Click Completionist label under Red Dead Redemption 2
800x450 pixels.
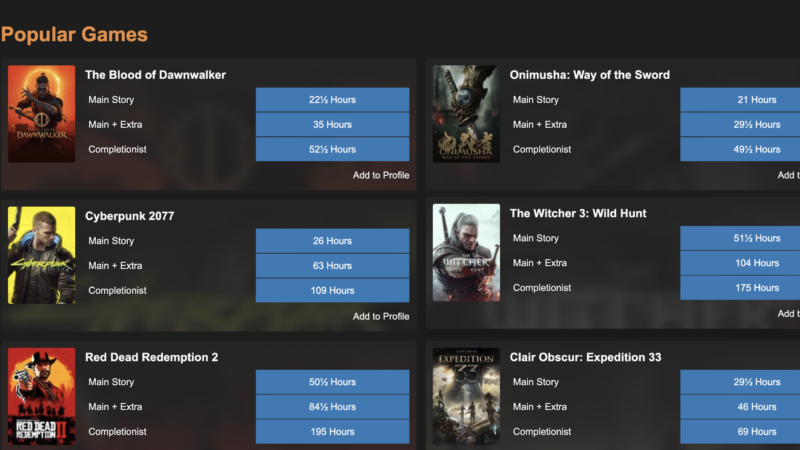coord(117,432)
